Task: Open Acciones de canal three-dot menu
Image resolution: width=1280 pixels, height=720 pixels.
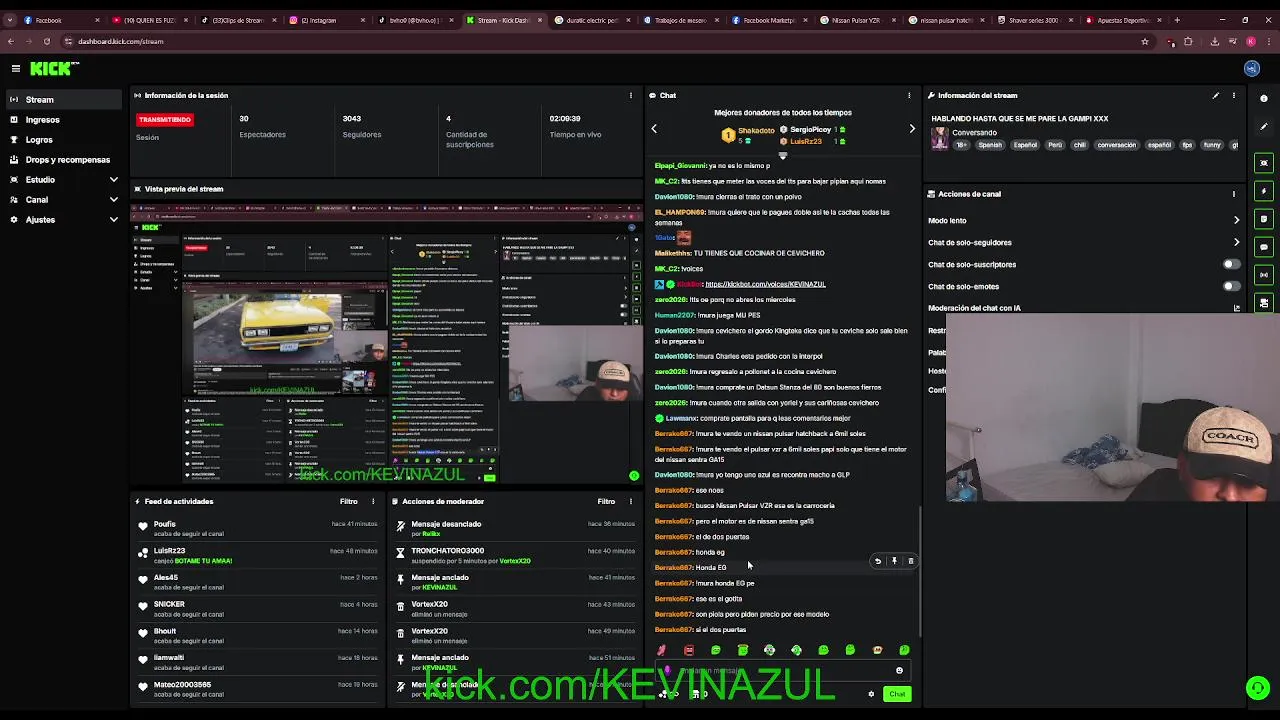Action: [x=1233, y=194]
